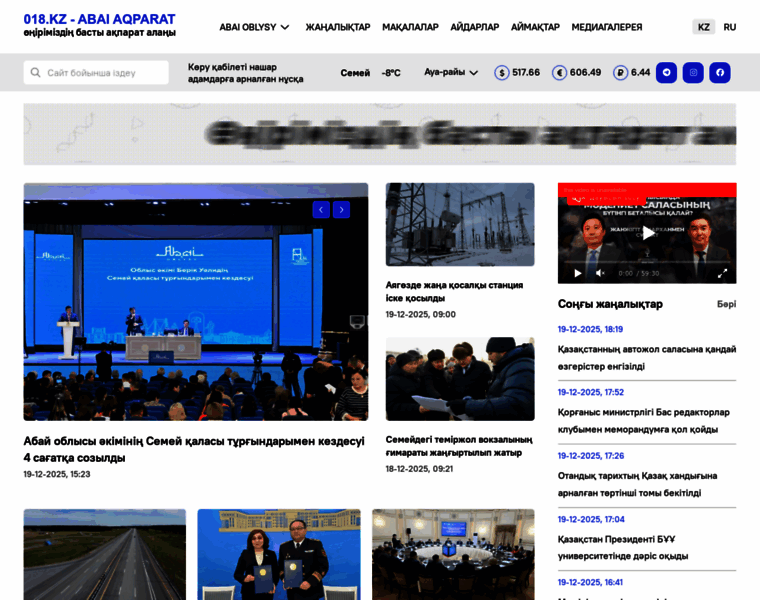
Task: Click the Бері link beside Соңғы жаңалықтар
Action: (x=727, y=304)
